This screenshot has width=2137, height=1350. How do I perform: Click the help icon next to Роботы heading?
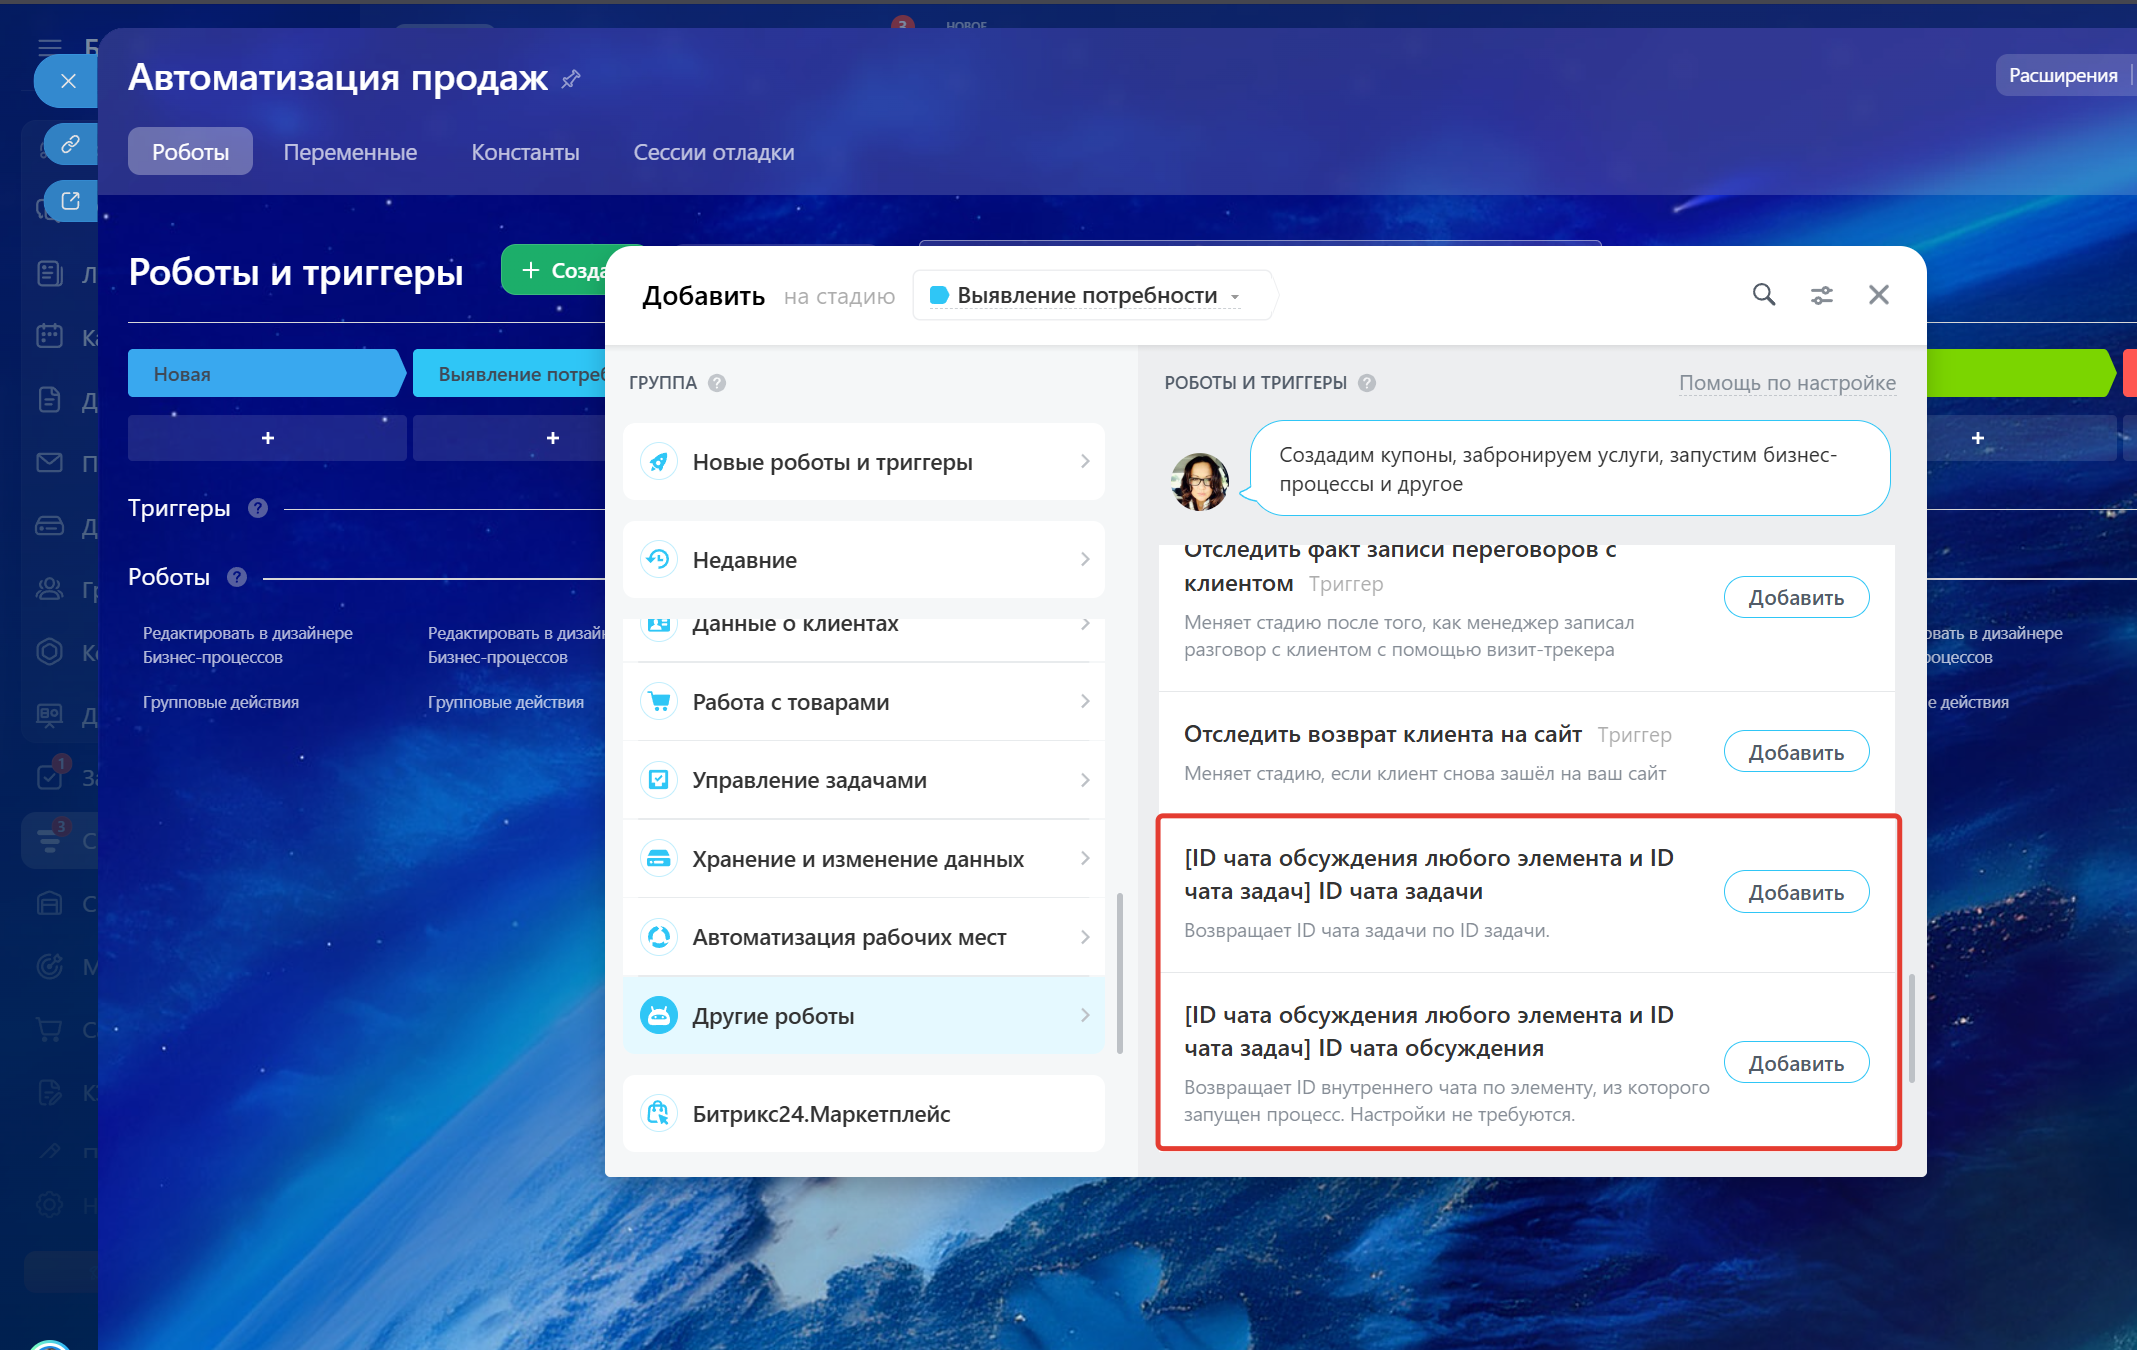pos(237,577)
